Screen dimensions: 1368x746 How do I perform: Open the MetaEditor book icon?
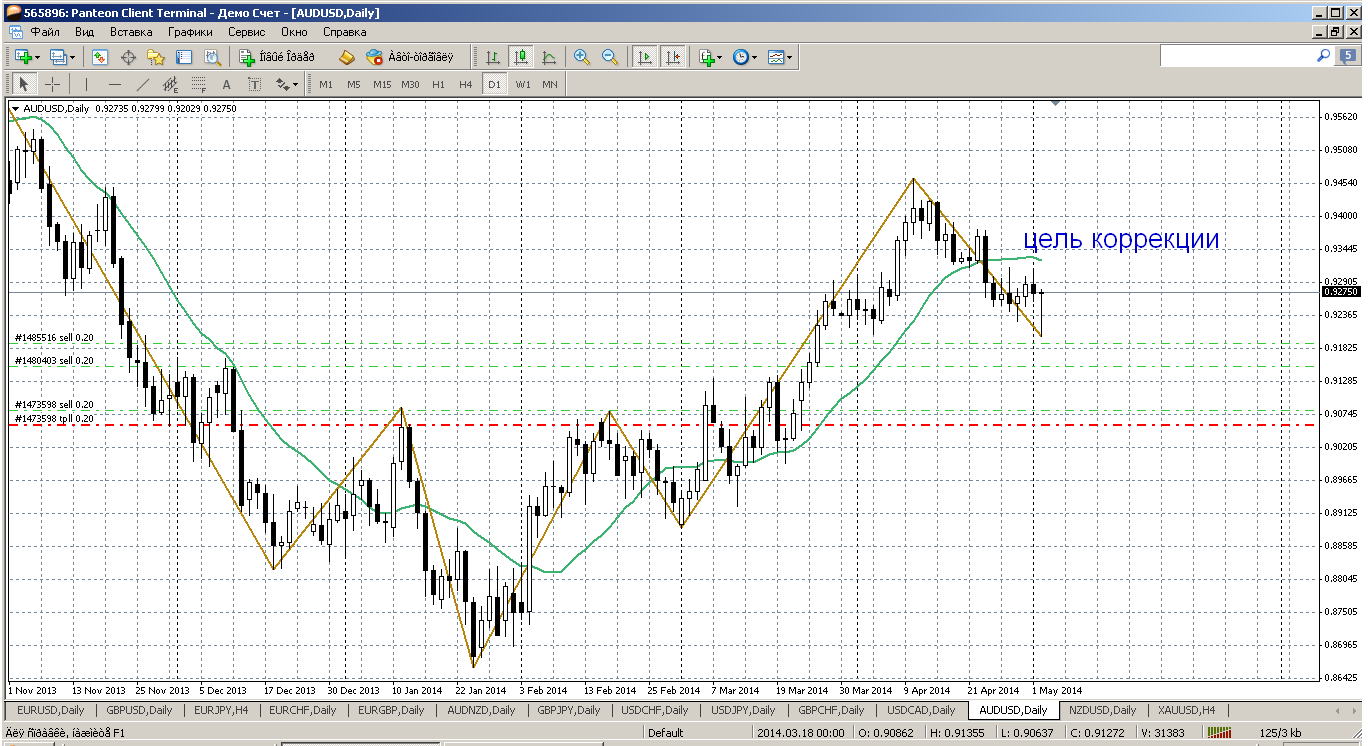click(347, 57)
